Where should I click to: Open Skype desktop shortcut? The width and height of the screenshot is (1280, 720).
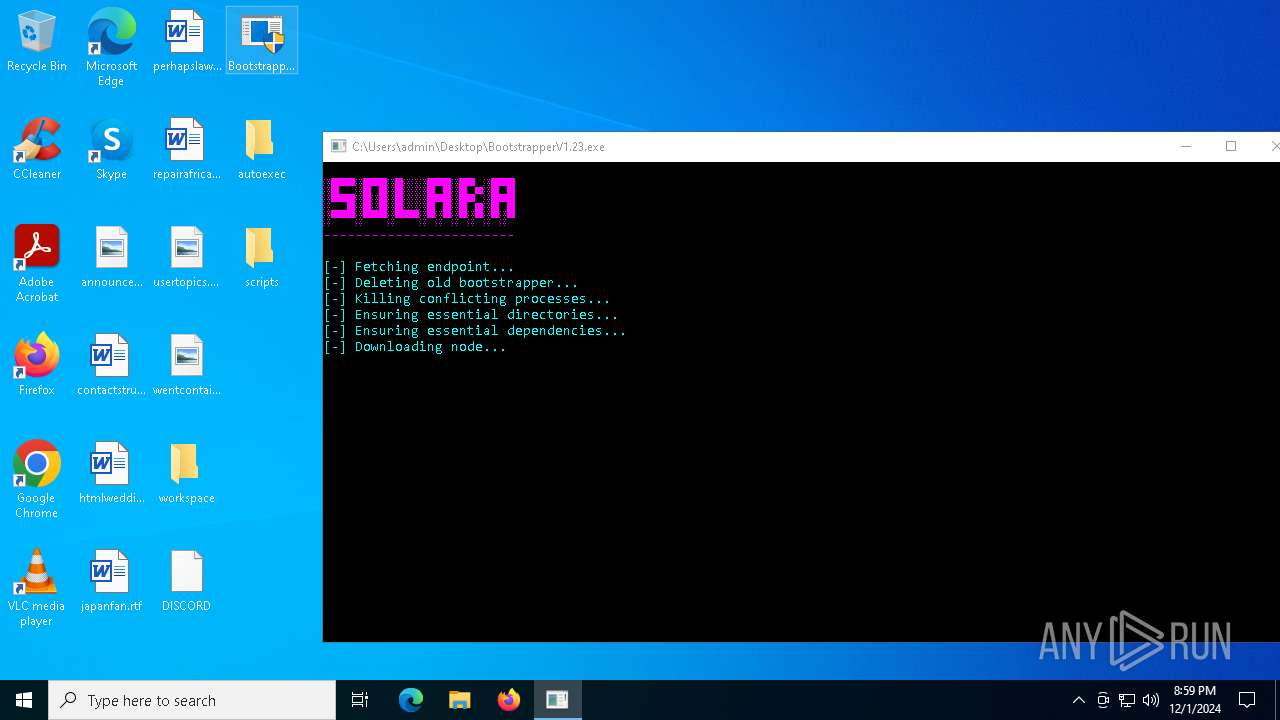pyautogui.click(x=111, y=150)
